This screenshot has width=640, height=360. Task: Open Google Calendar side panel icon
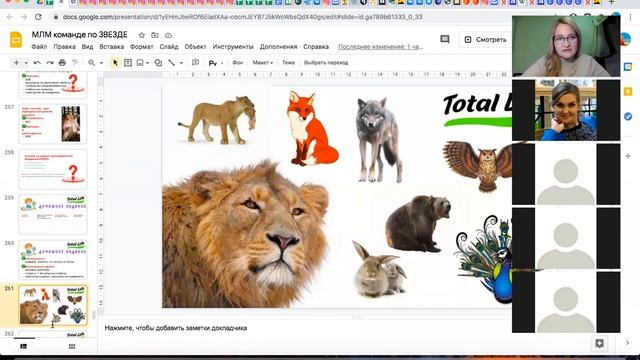point(628,67)
